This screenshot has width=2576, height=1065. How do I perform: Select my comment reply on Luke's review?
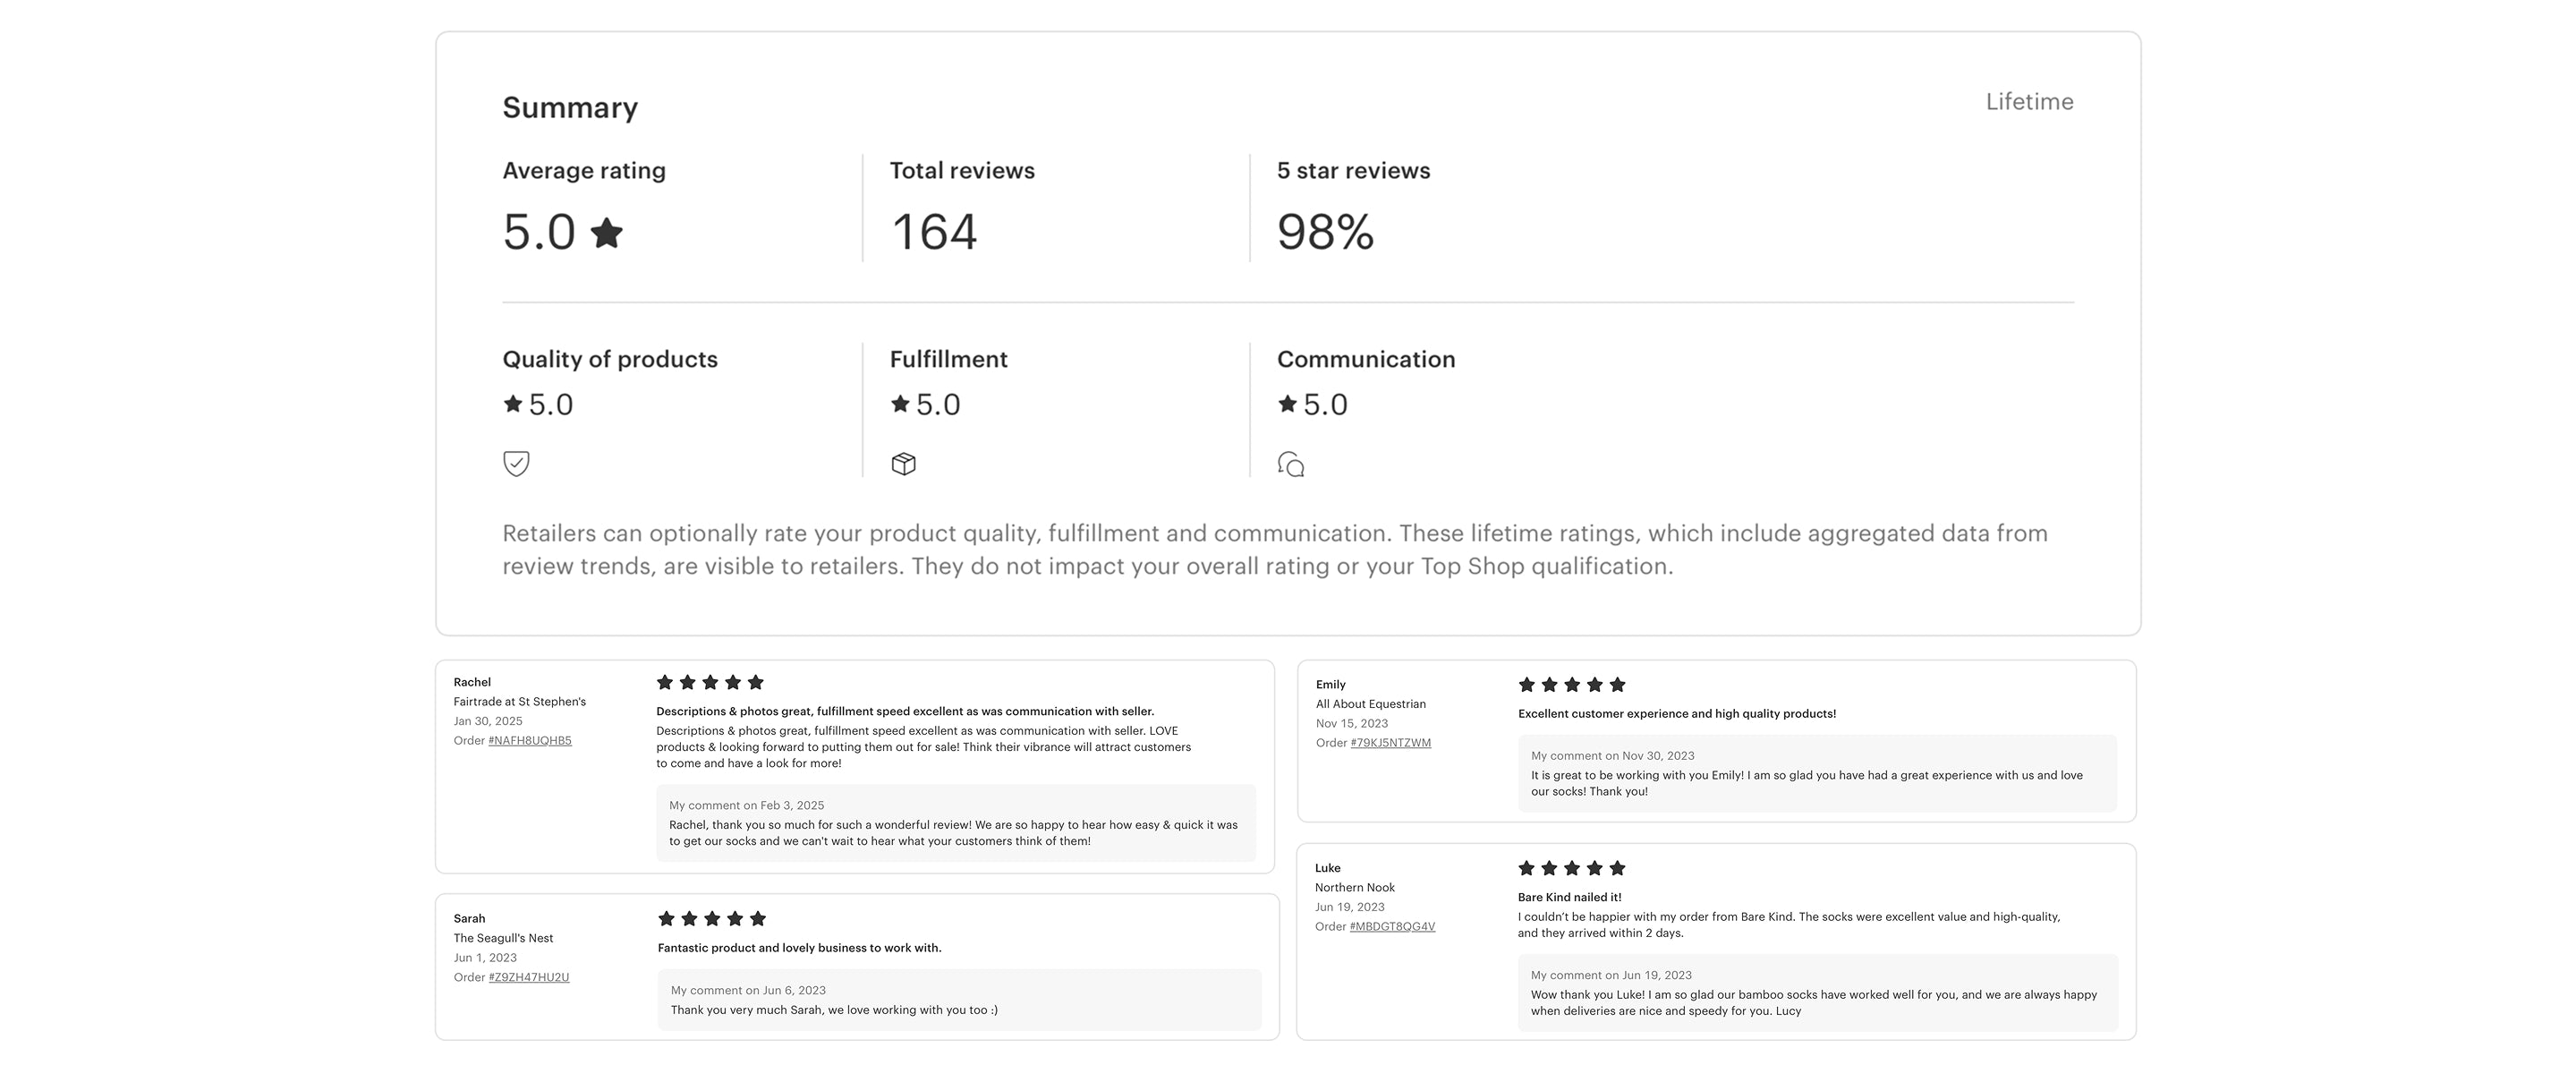1817,993
